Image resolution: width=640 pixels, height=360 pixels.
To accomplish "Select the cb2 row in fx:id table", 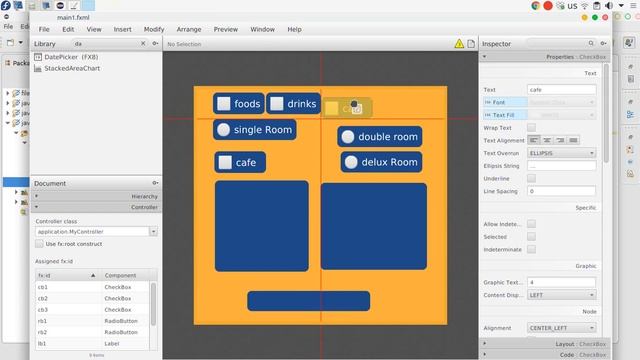I will click(92, 298).
